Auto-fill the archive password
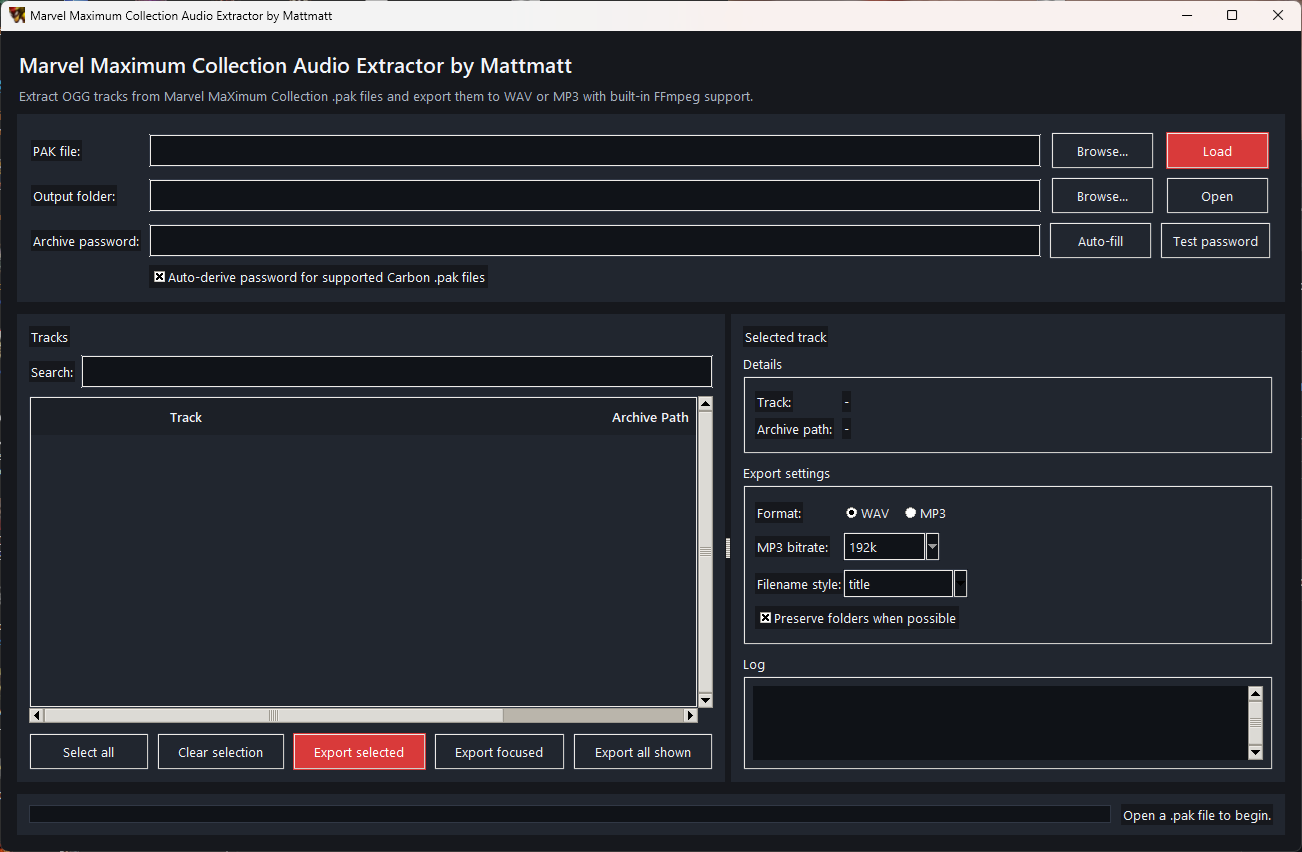Viewport: 1302px width, 852px height. coord(1100,240)
